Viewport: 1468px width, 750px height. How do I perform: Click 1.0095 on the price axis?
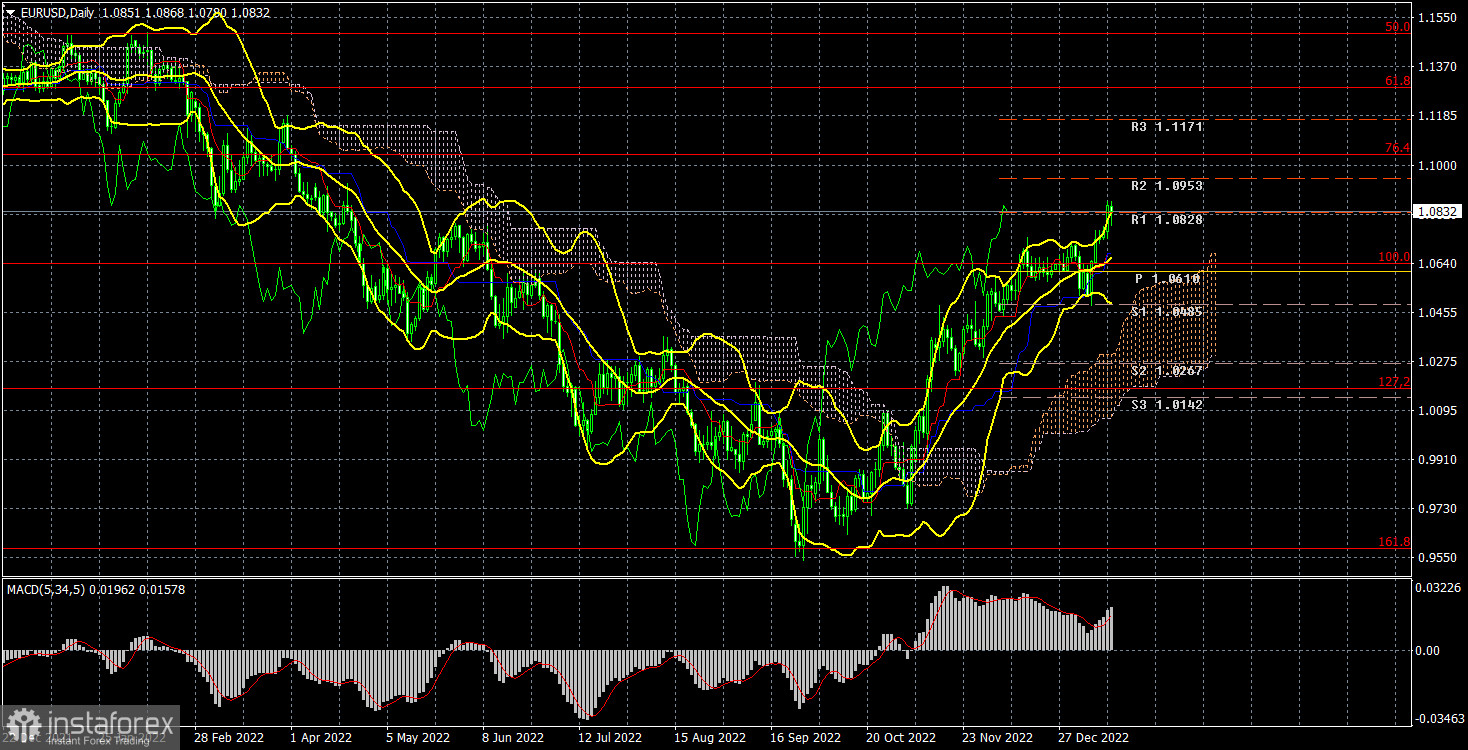pos(1439,411)
